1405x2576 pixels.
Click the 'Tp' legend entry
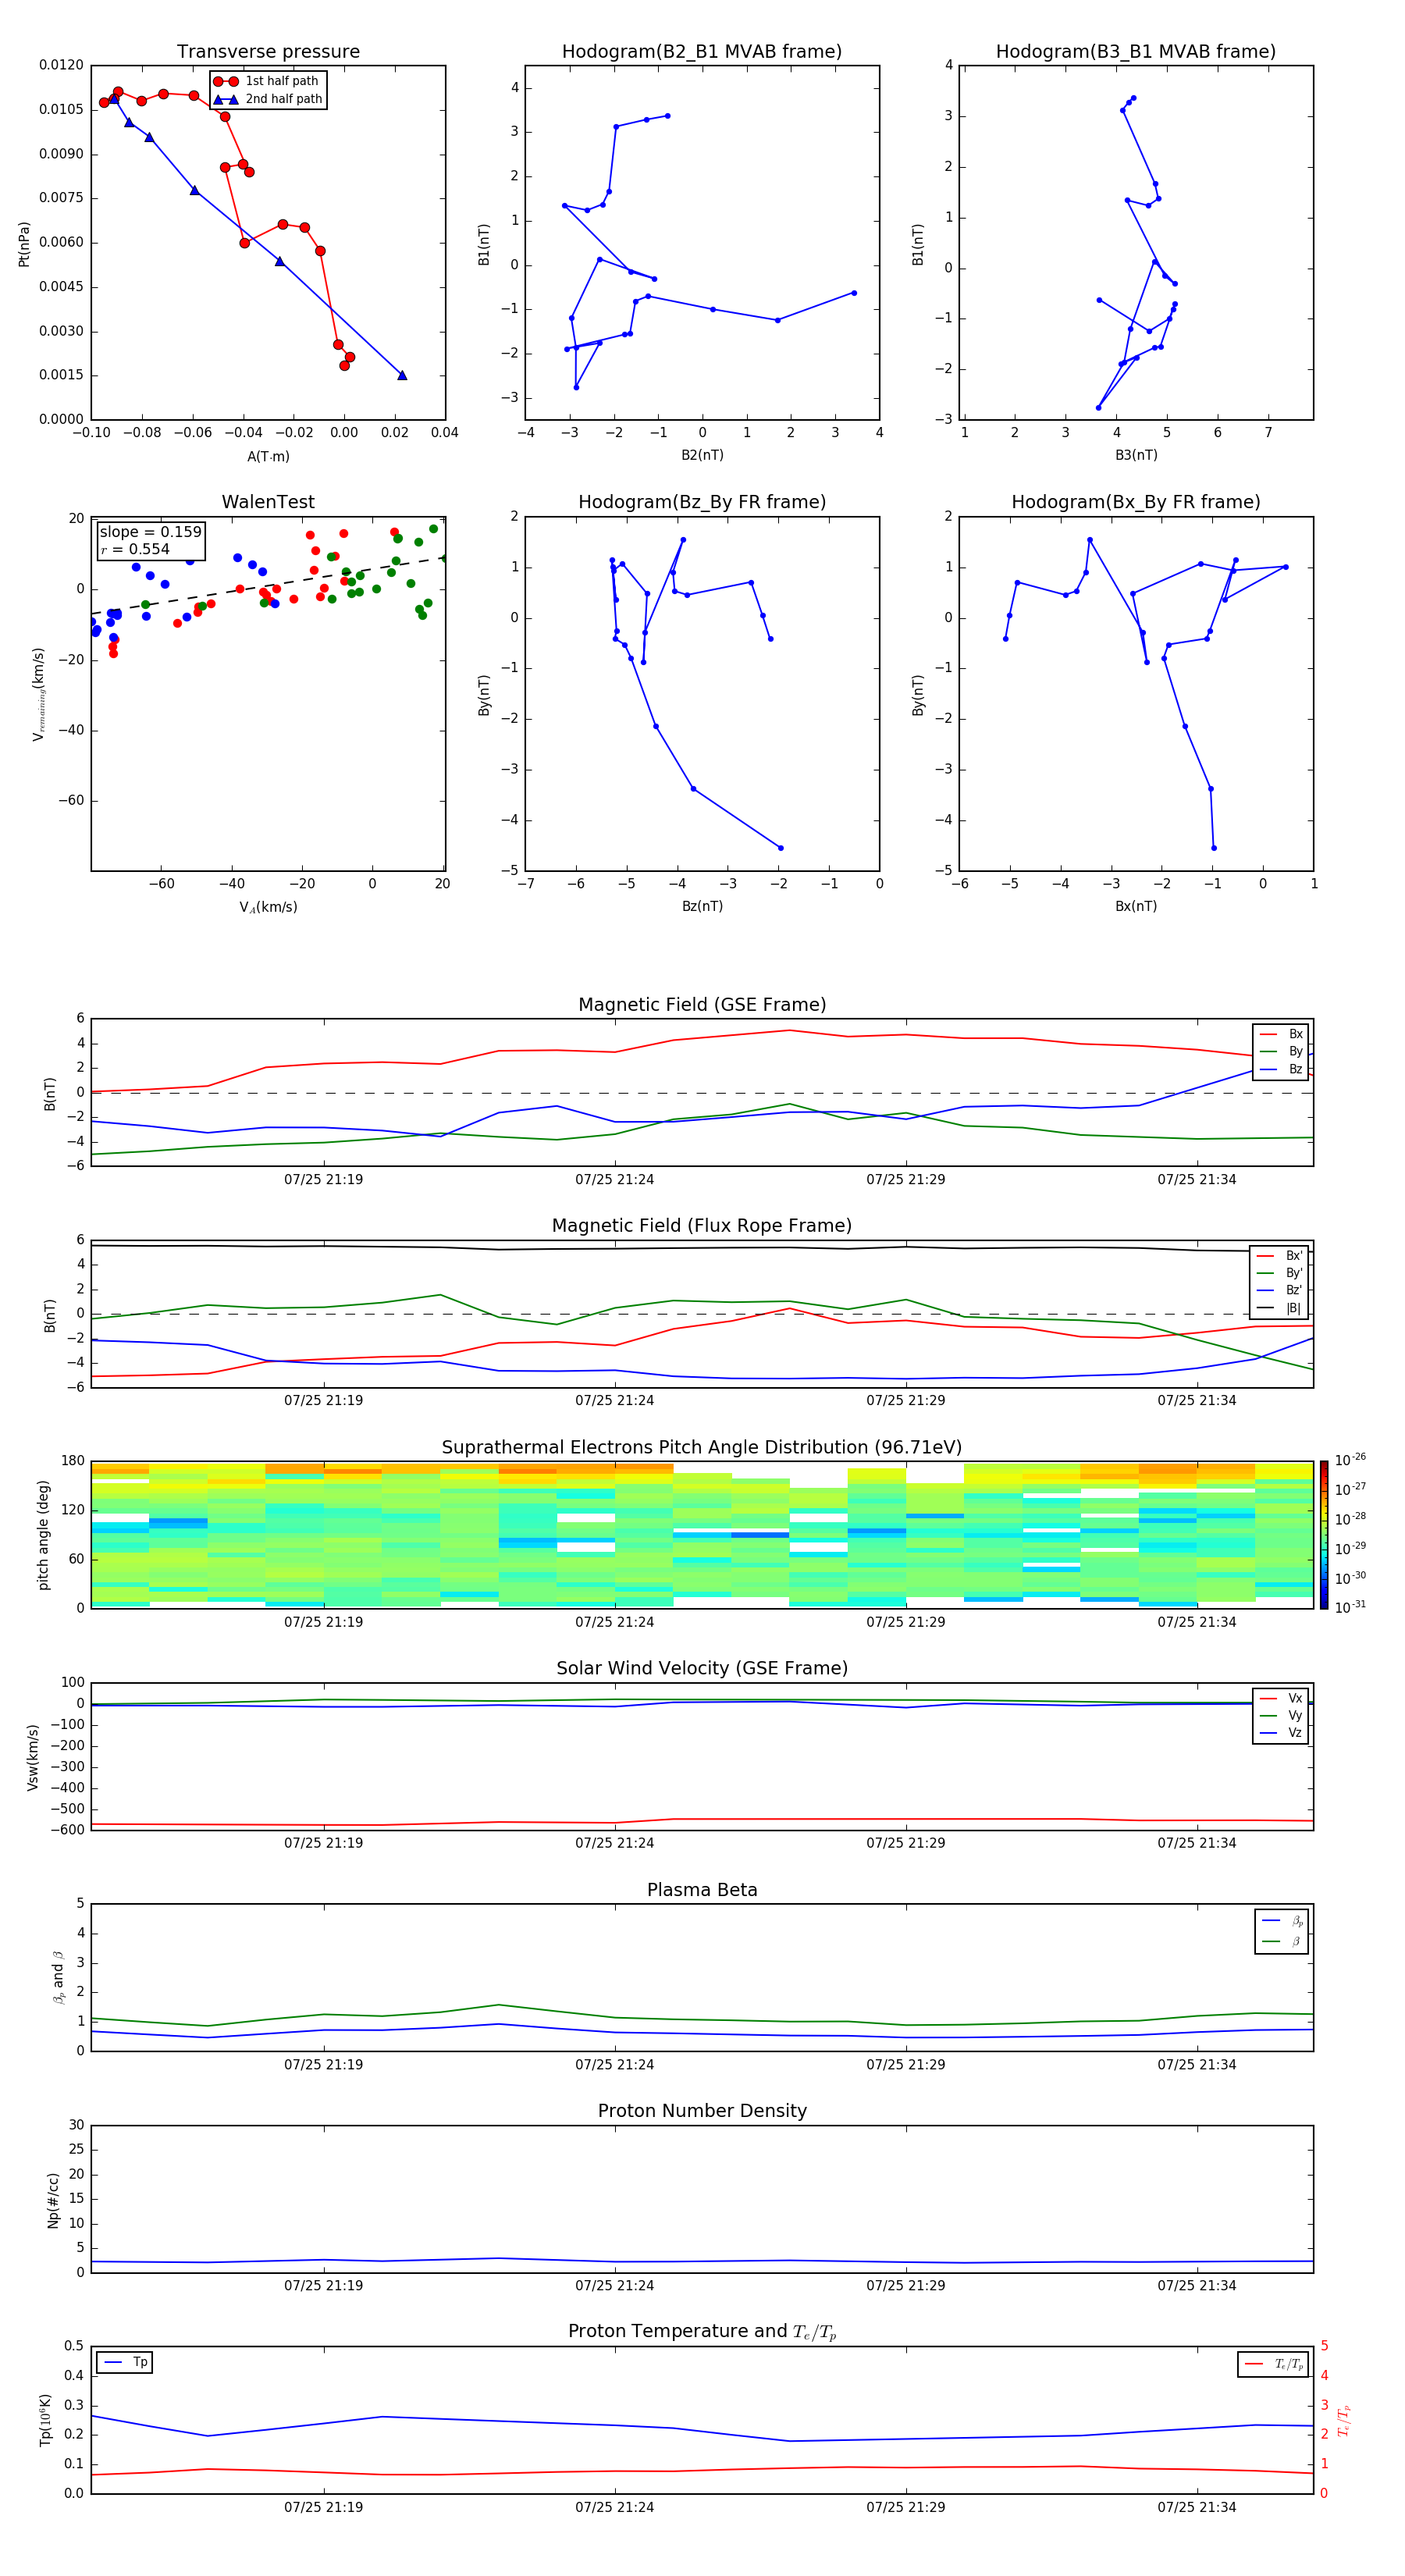click(125, 2362)
